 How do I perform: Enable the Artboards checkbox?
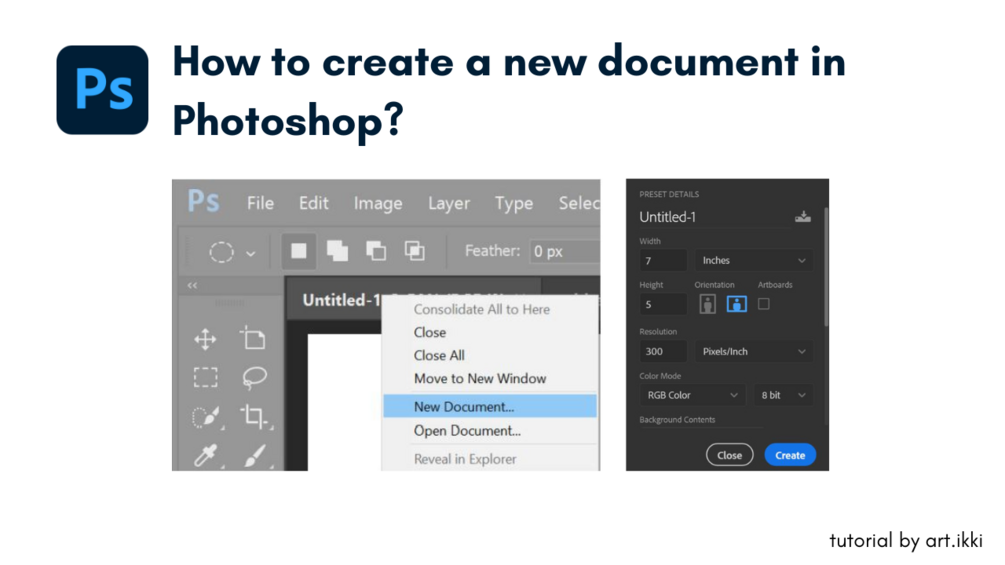(763, 304)
